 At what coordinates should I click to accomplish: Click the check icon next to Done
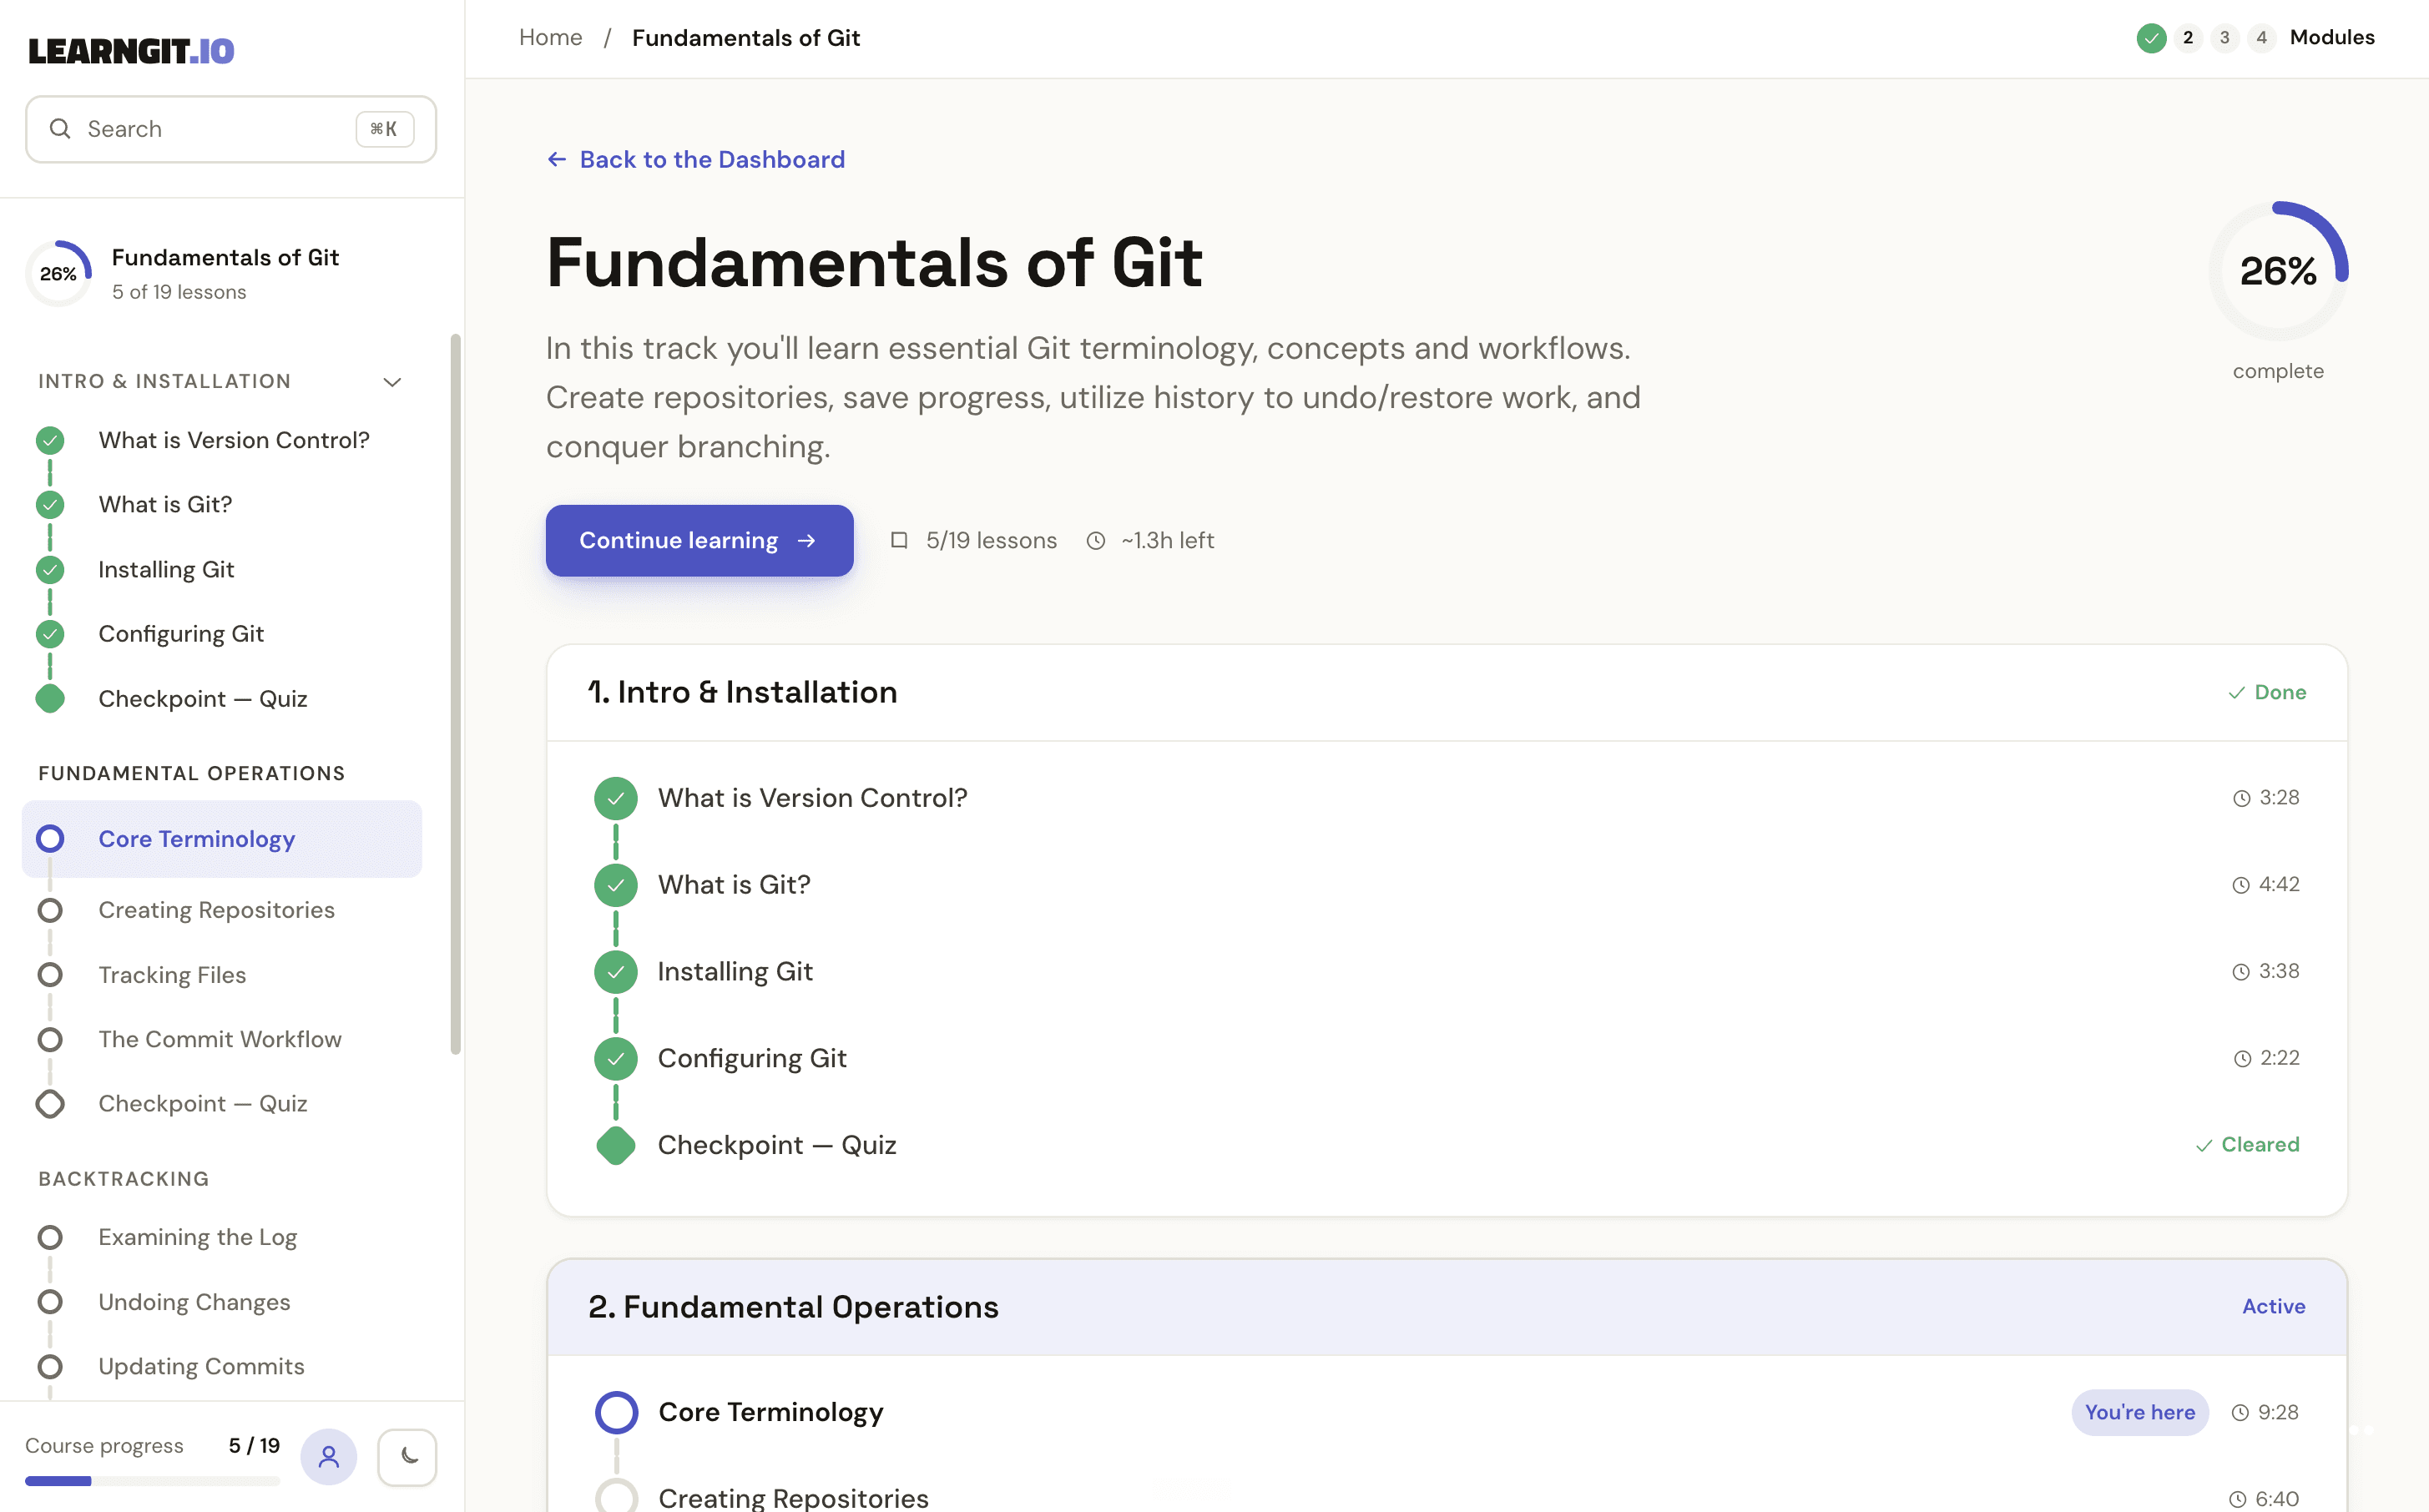click(x=2237, y=693)
